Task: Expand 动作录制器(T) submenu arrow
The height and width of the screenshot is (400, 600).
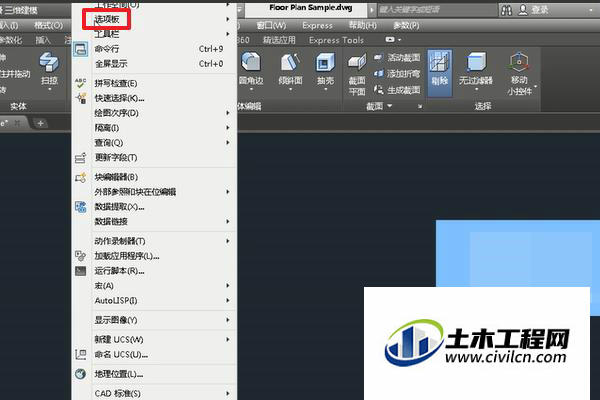Action: pyautogui.click(x=228, y=241)
